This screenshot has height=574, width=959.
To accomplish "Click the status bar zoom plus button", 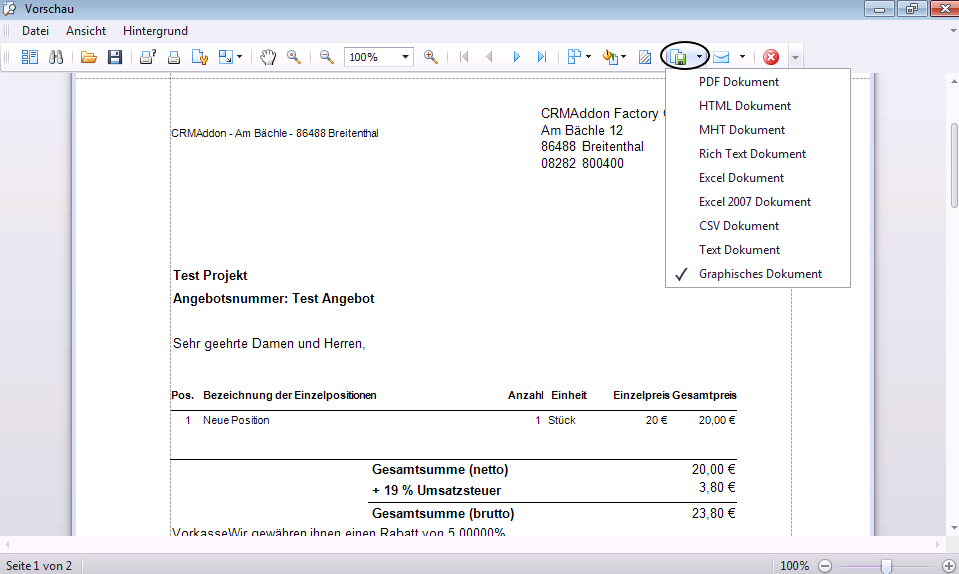I will (949, 566).
